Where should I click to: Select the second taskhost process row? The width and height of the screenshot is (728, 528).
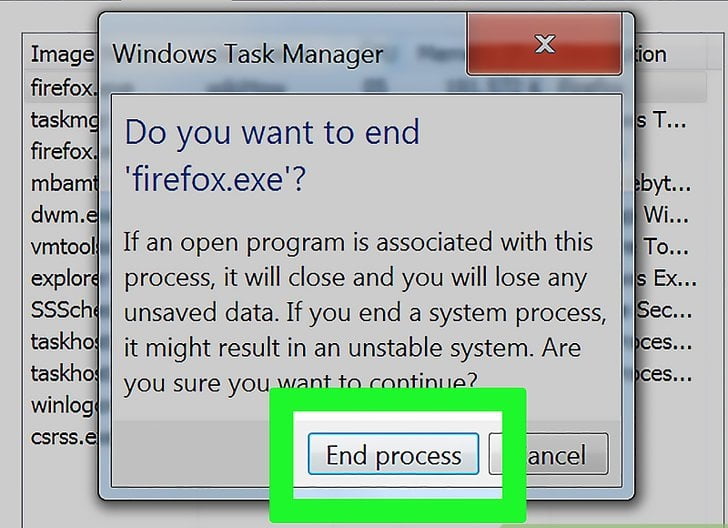[x=64, y=373]
